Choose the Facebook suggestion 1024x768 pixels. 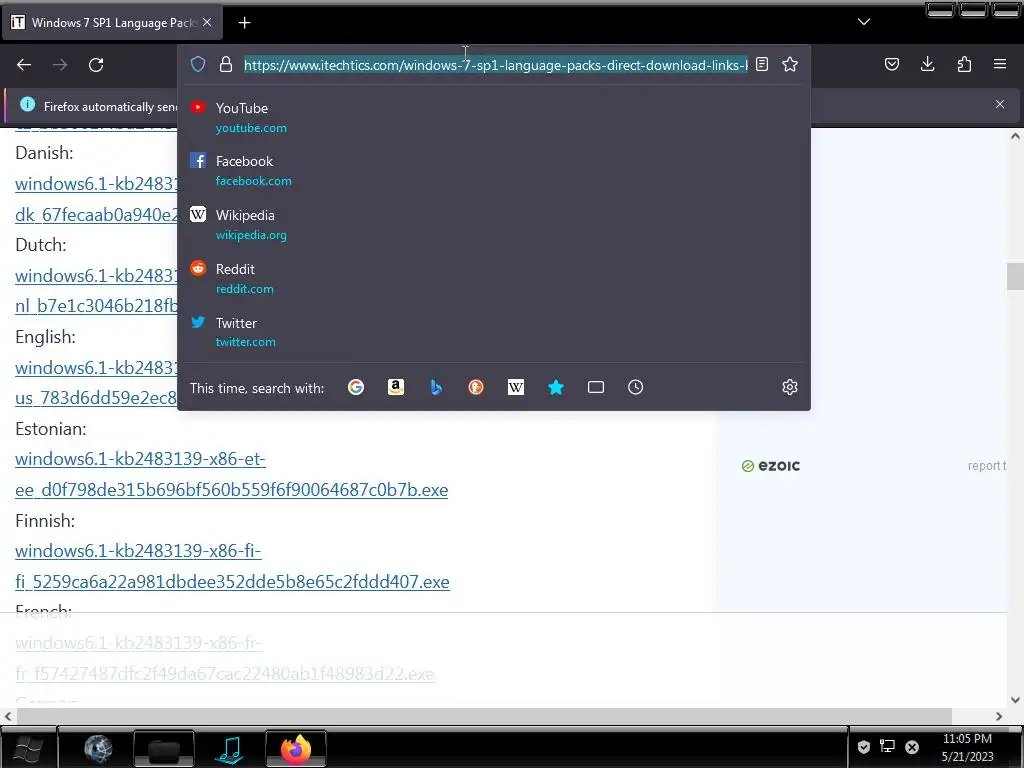coord(494,170)
